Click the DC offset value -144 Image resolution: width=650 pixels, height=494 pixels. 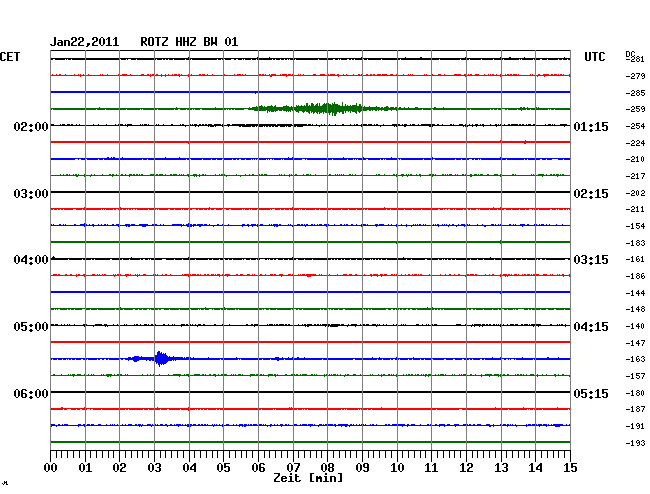point(635,293)
